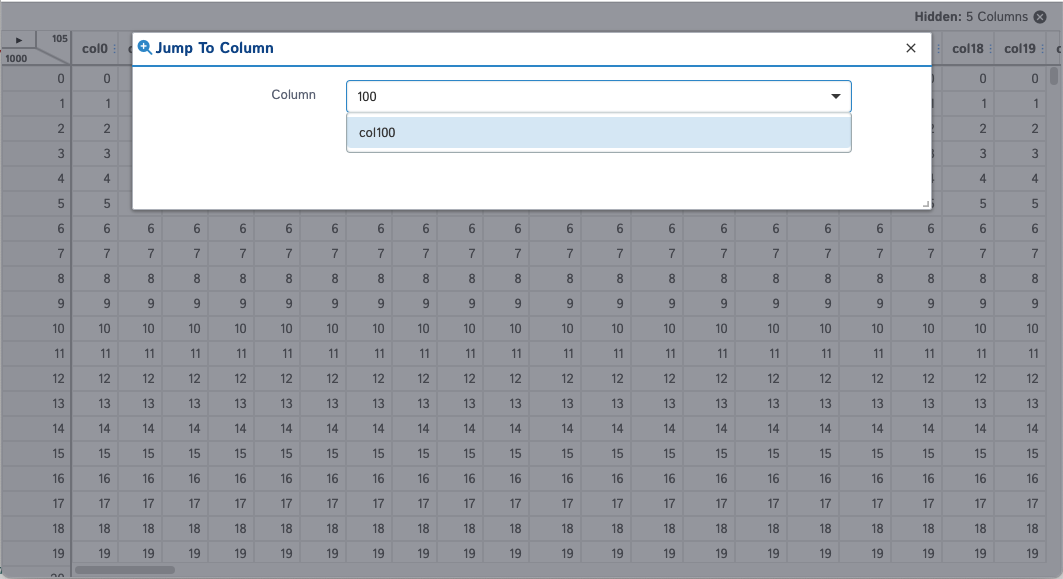The width and height of the screenshot is (1063, 579).
Task: Click col19 cell in row 2
Action: point(1020,129)
